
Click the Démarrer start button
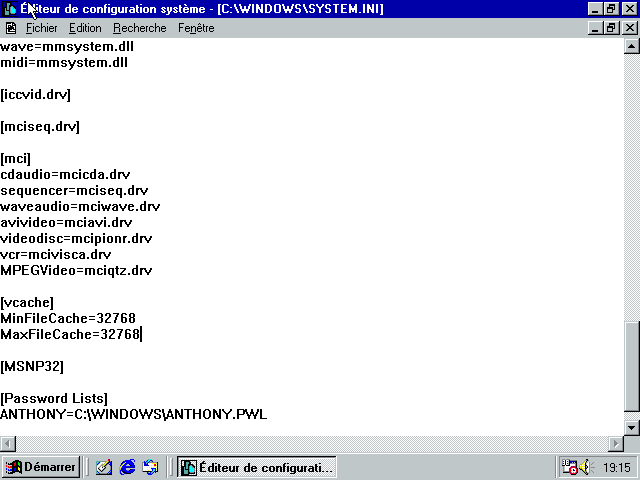(41, 467)
